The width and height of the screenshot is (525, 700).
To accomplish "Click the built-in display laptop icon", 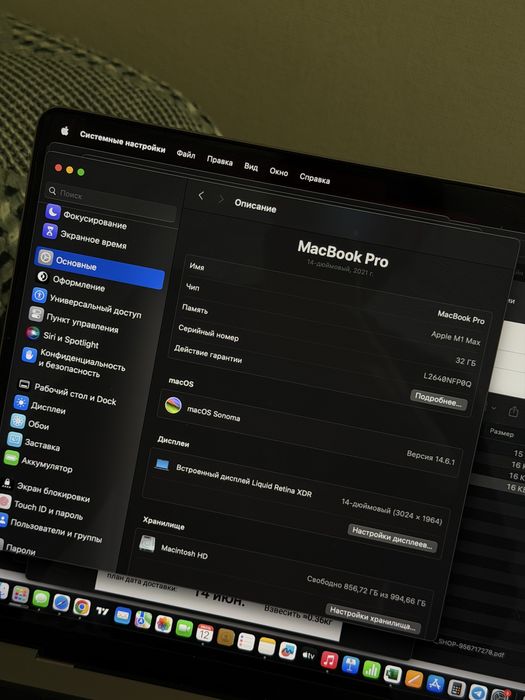I will [x=162, y=465].
